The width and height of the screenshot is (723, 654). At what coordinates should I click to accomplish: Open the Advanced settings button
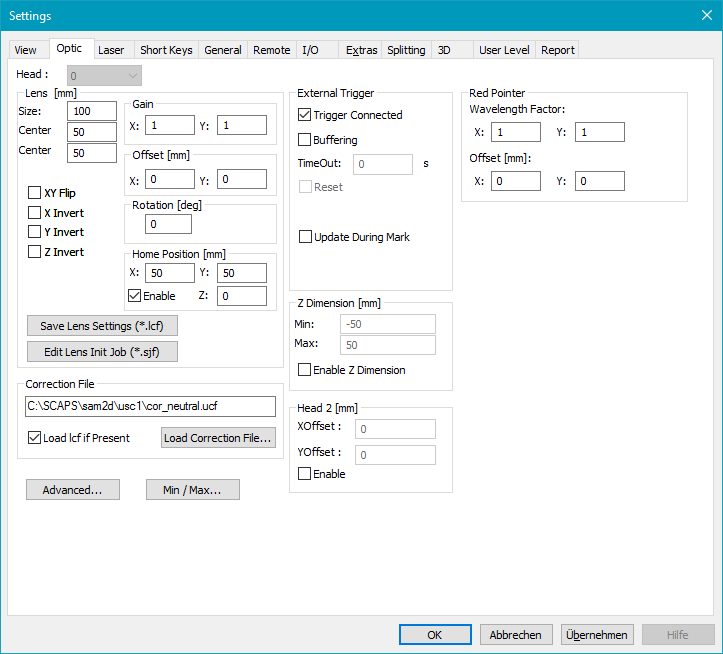72,490
